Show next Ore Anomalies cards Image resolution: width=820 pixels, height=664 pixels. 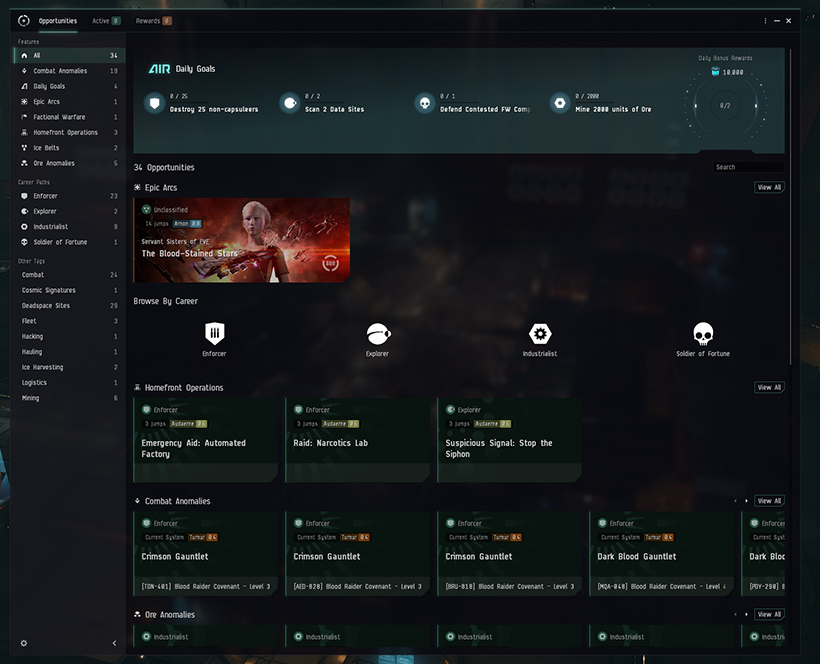click(x=746, y=615)
